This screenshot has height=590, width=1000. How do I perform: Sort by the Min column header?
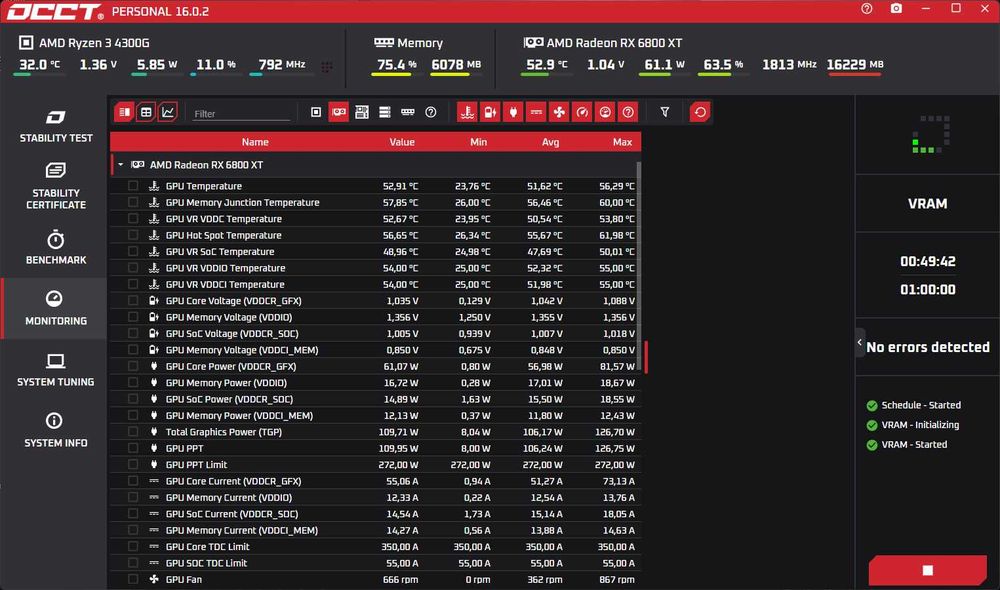pyautogui.click(x=478, y=142)
